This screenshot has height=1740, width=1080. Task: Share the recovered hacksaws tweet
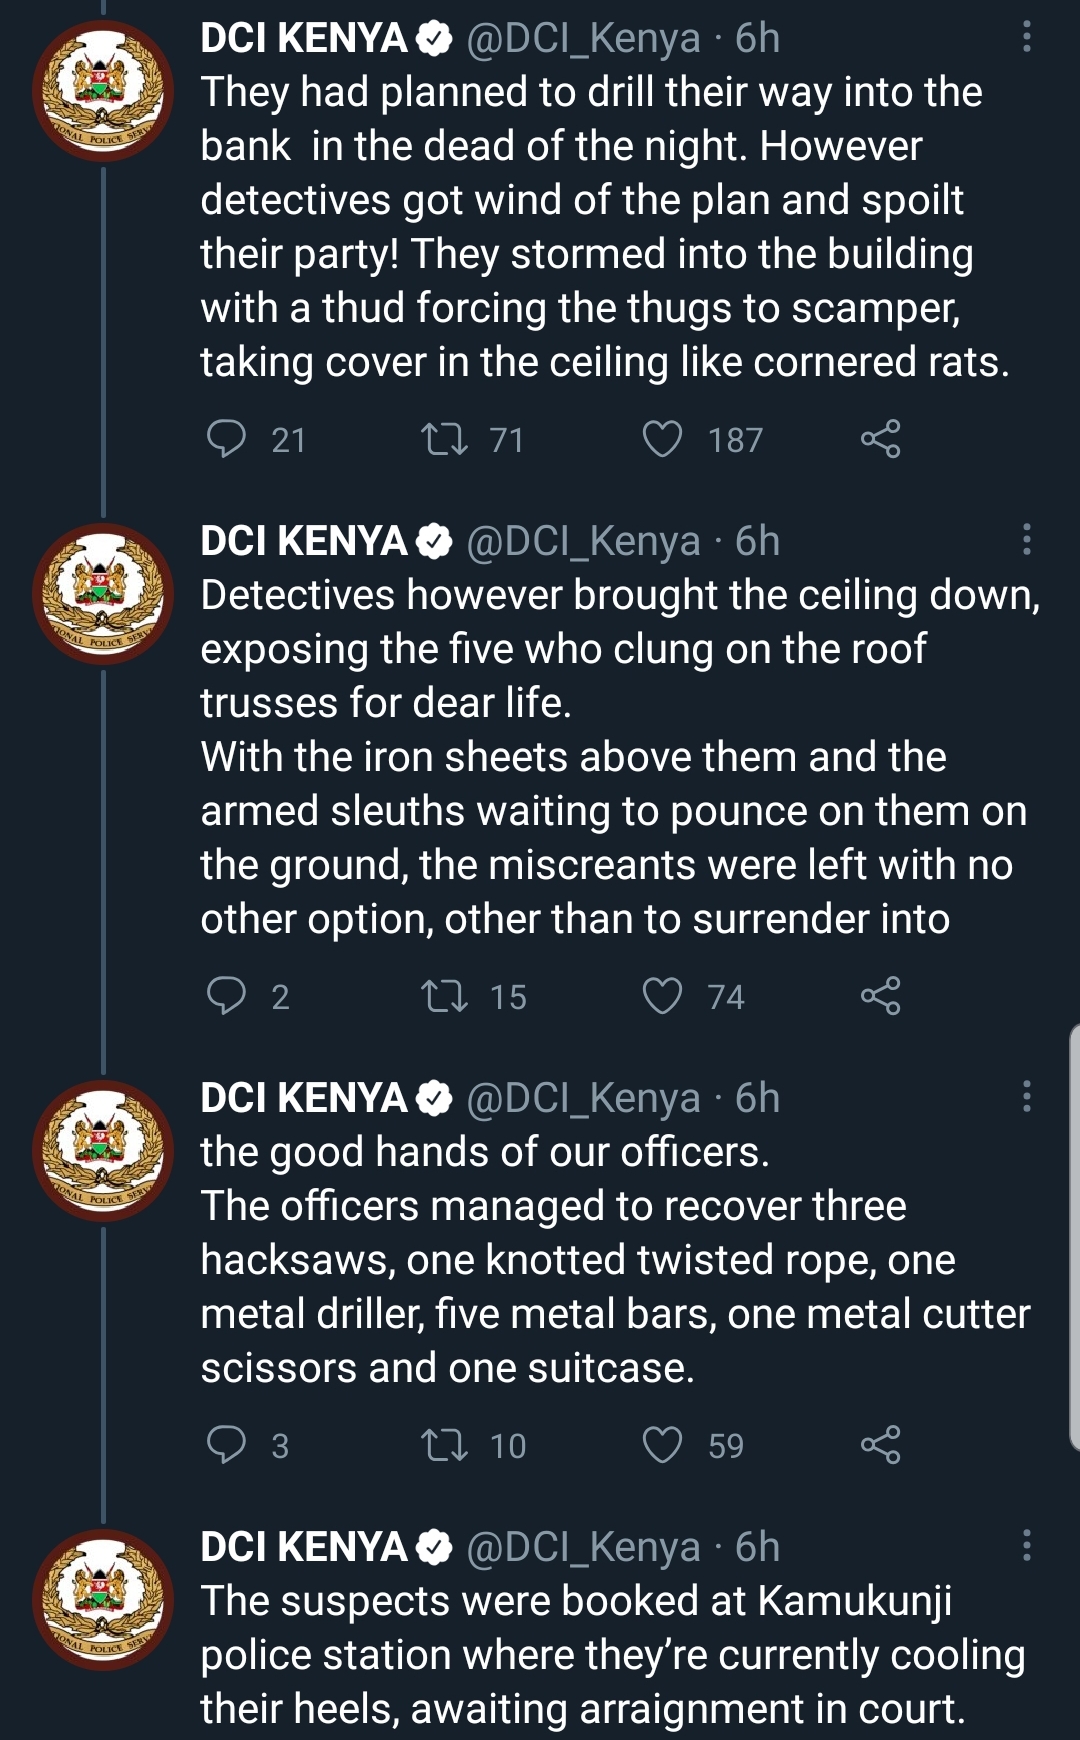pyautogui.click(x=880, y=1445)
